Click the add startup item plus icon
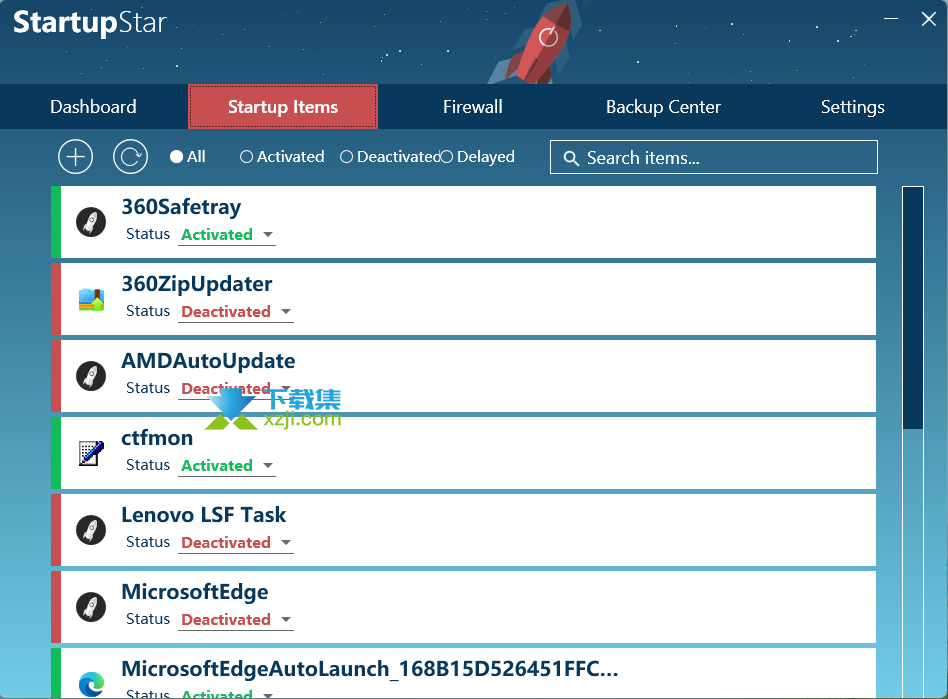Screen dimensions: 948x699 click(76, 157)
